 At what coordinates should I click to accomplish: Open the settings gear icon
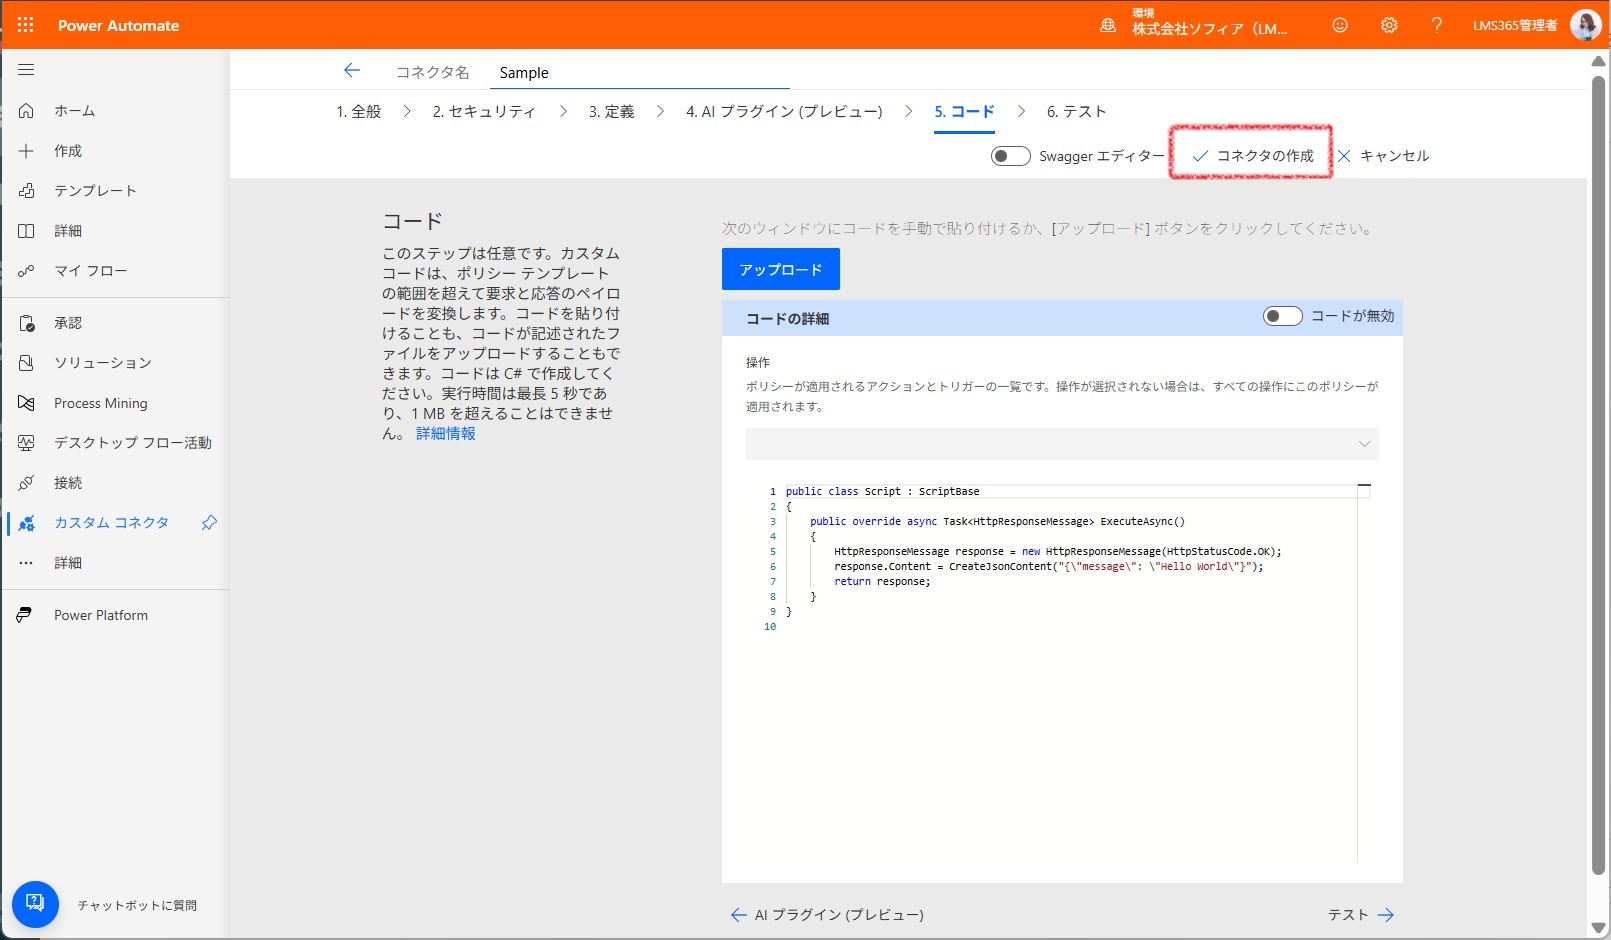(x=1389, y=25)
